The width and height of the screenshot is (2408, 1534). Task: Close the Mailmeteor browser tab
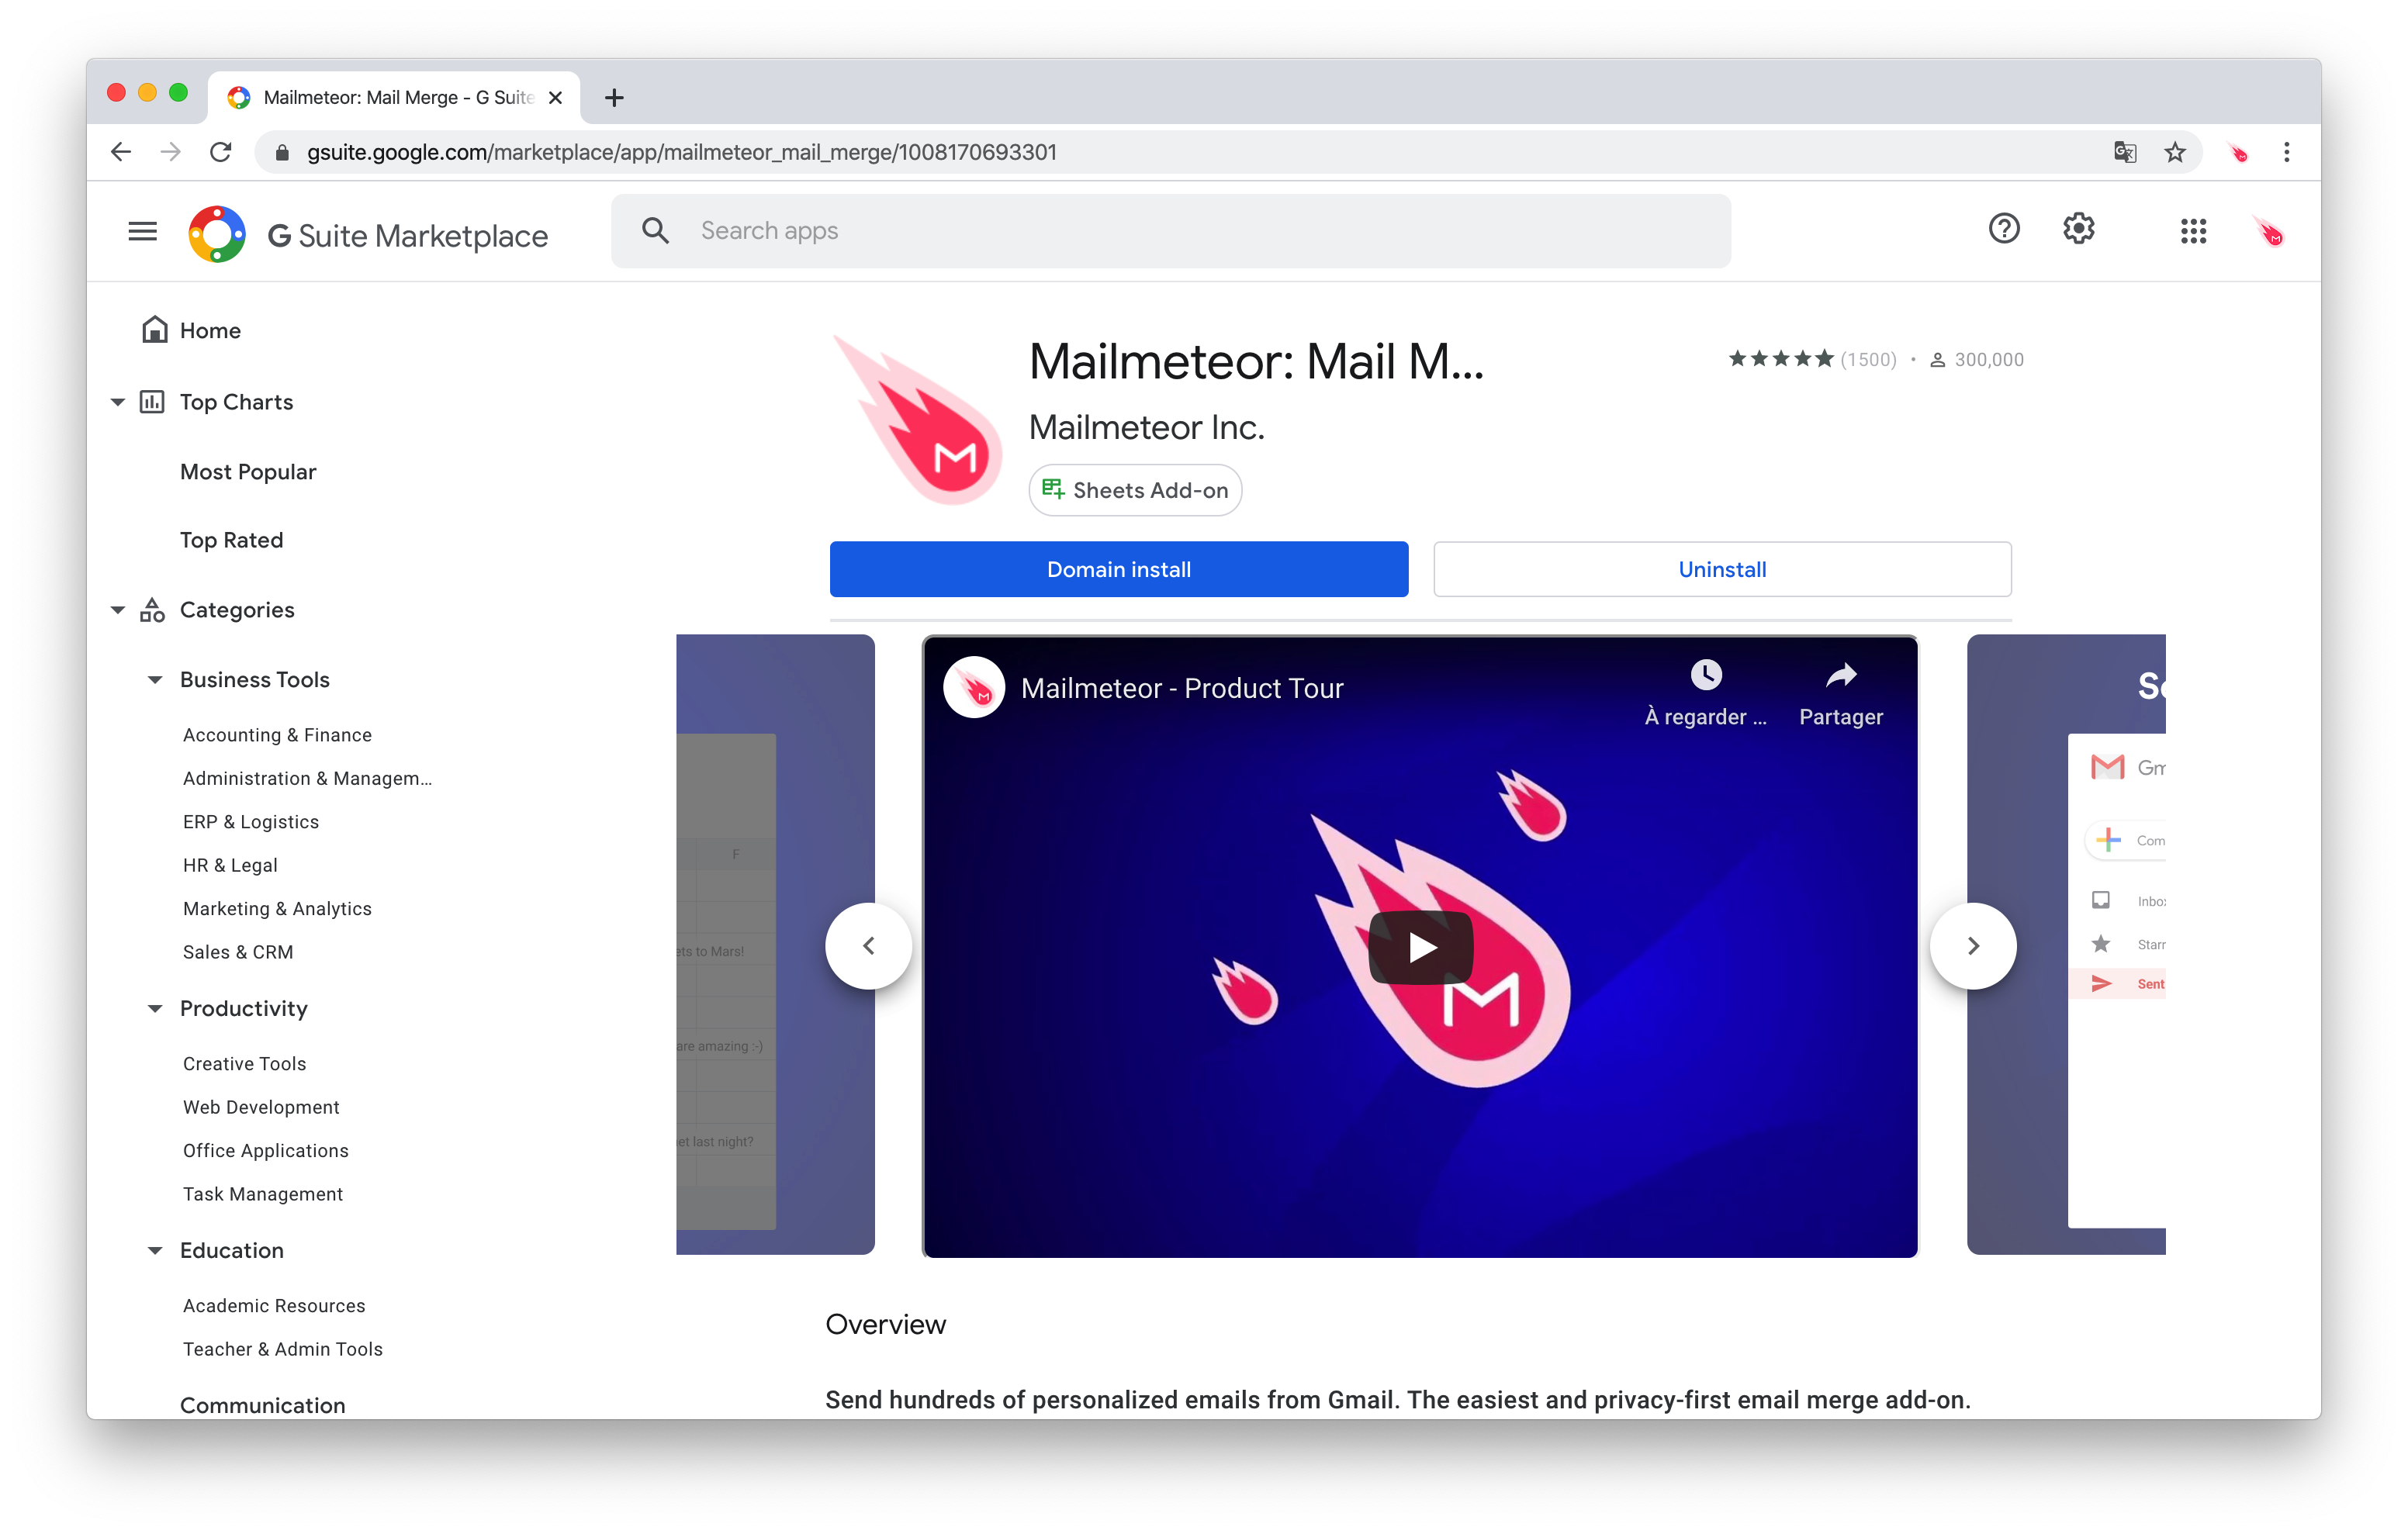(556, 97)
